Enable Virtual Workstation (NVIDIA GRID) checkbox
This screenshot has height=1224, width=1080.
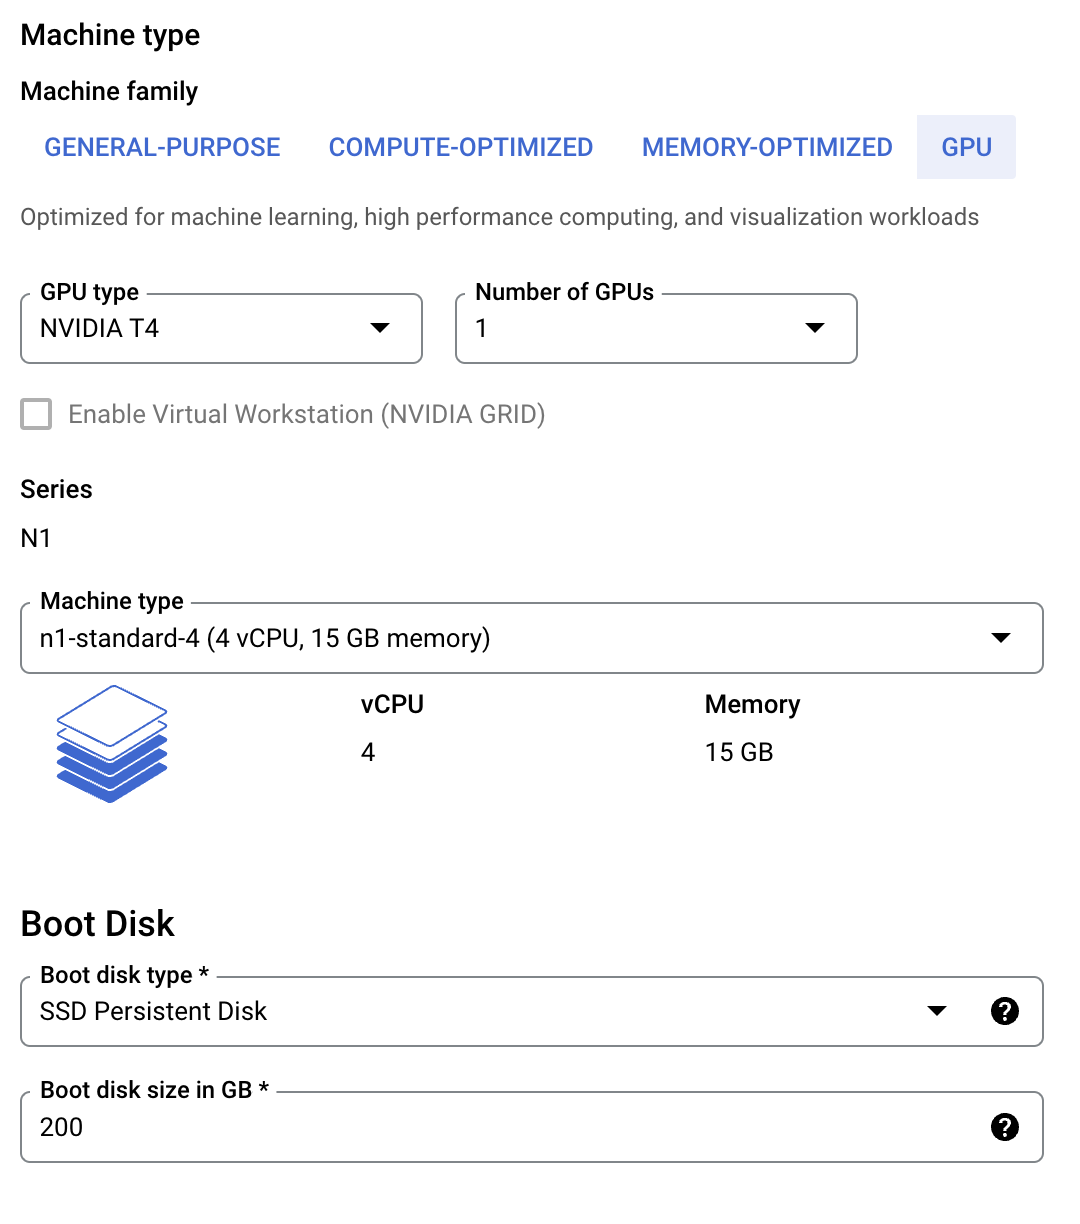37,414
